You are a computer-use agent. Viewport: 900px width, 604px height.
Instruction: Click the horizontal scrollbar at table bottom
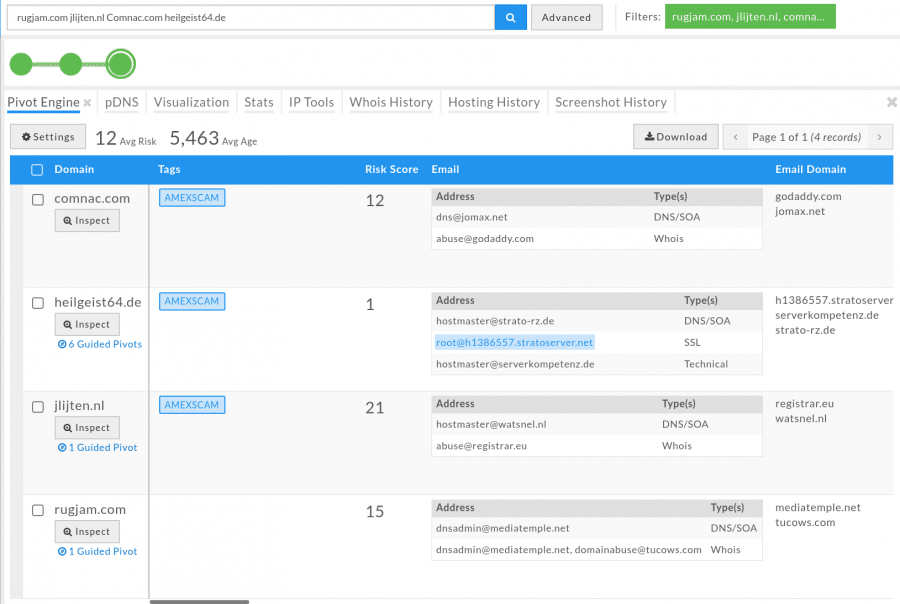(x=199, y=602)
